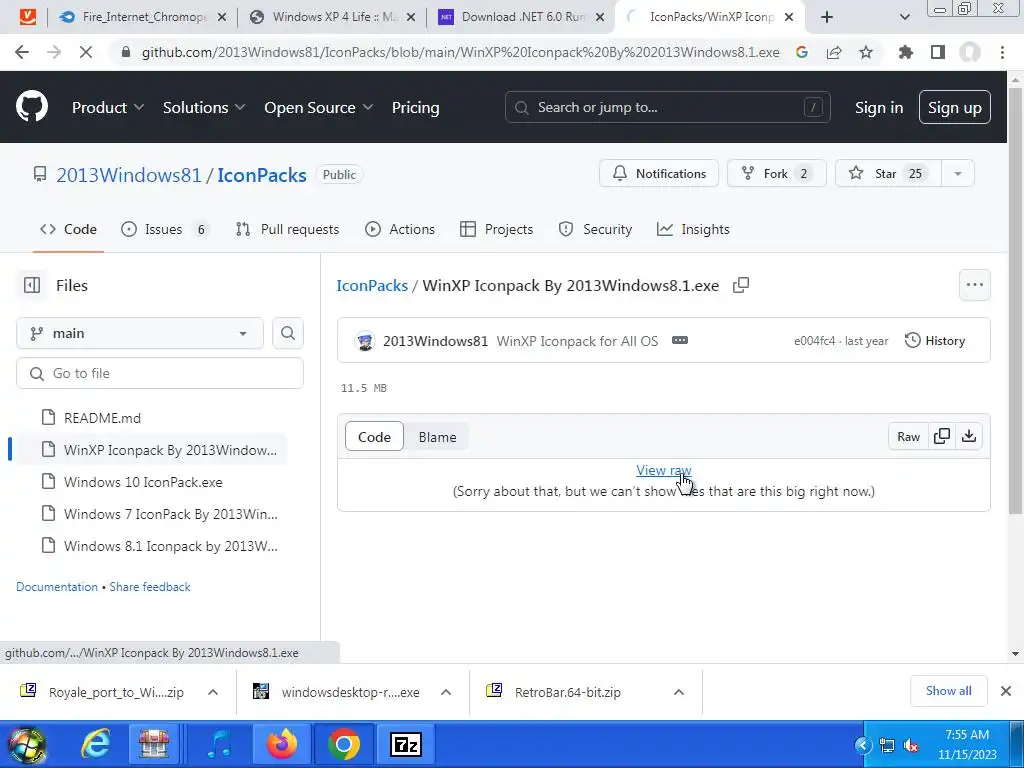Expand the Solutions menu
The image size is (1024, 768).
tap(204, 108)
